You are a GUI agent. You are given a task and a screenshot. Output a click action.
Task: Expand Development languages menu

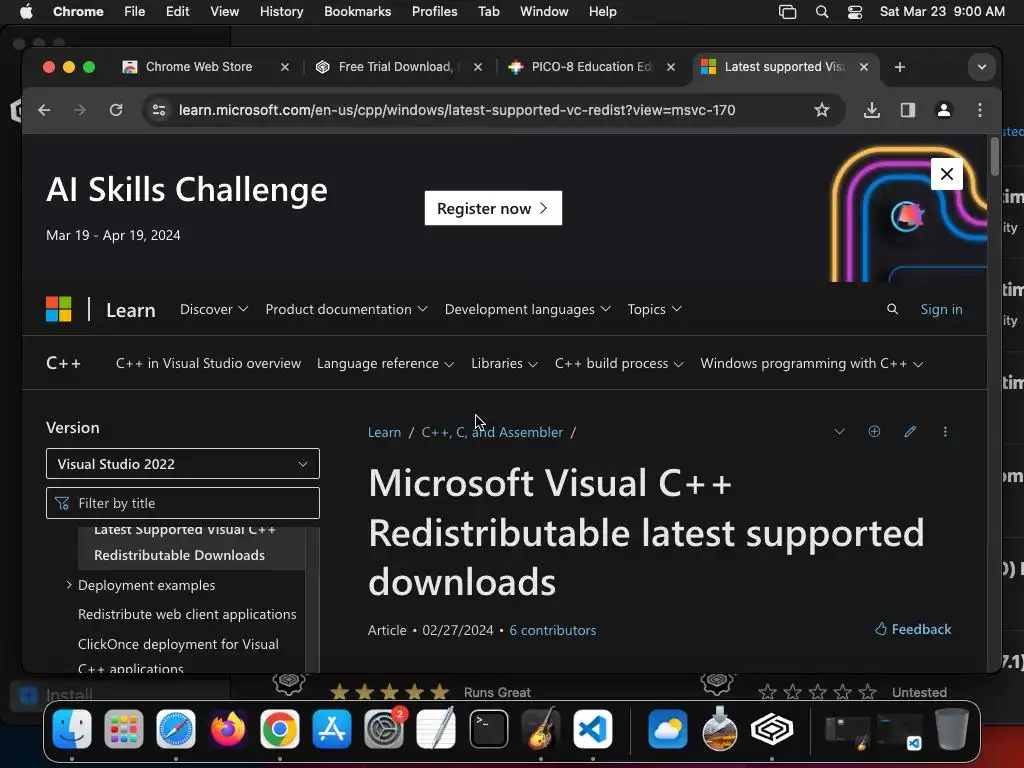pyautogui.click(x=528, y=309)
